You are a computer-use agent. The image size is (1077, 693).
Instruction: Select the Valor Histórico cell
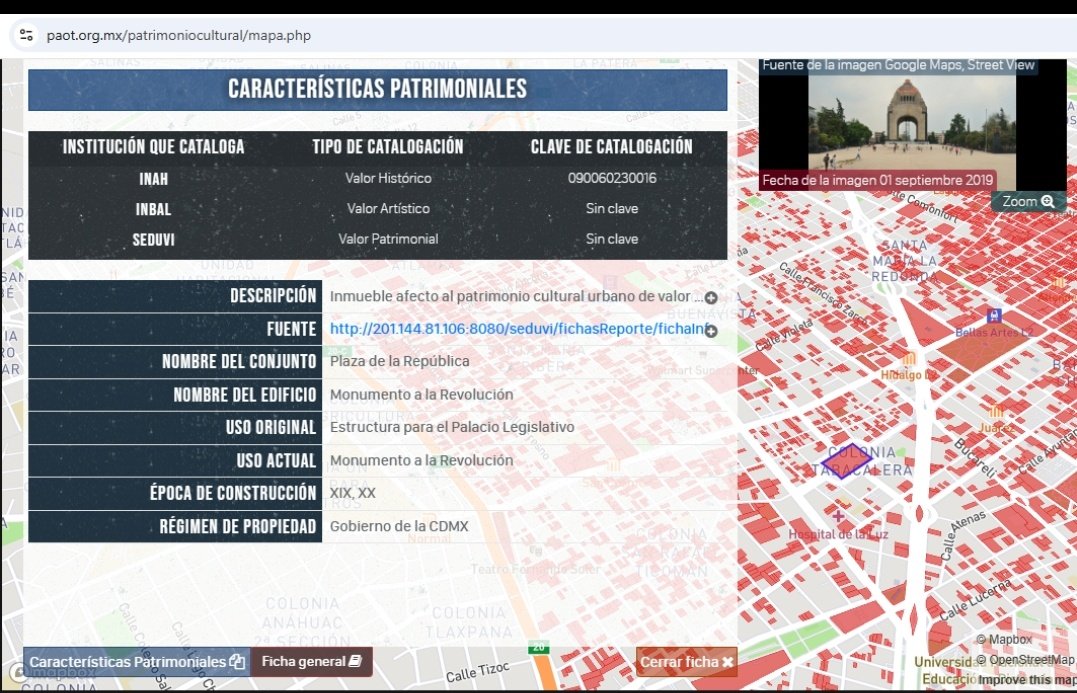(x=388, y=178)
